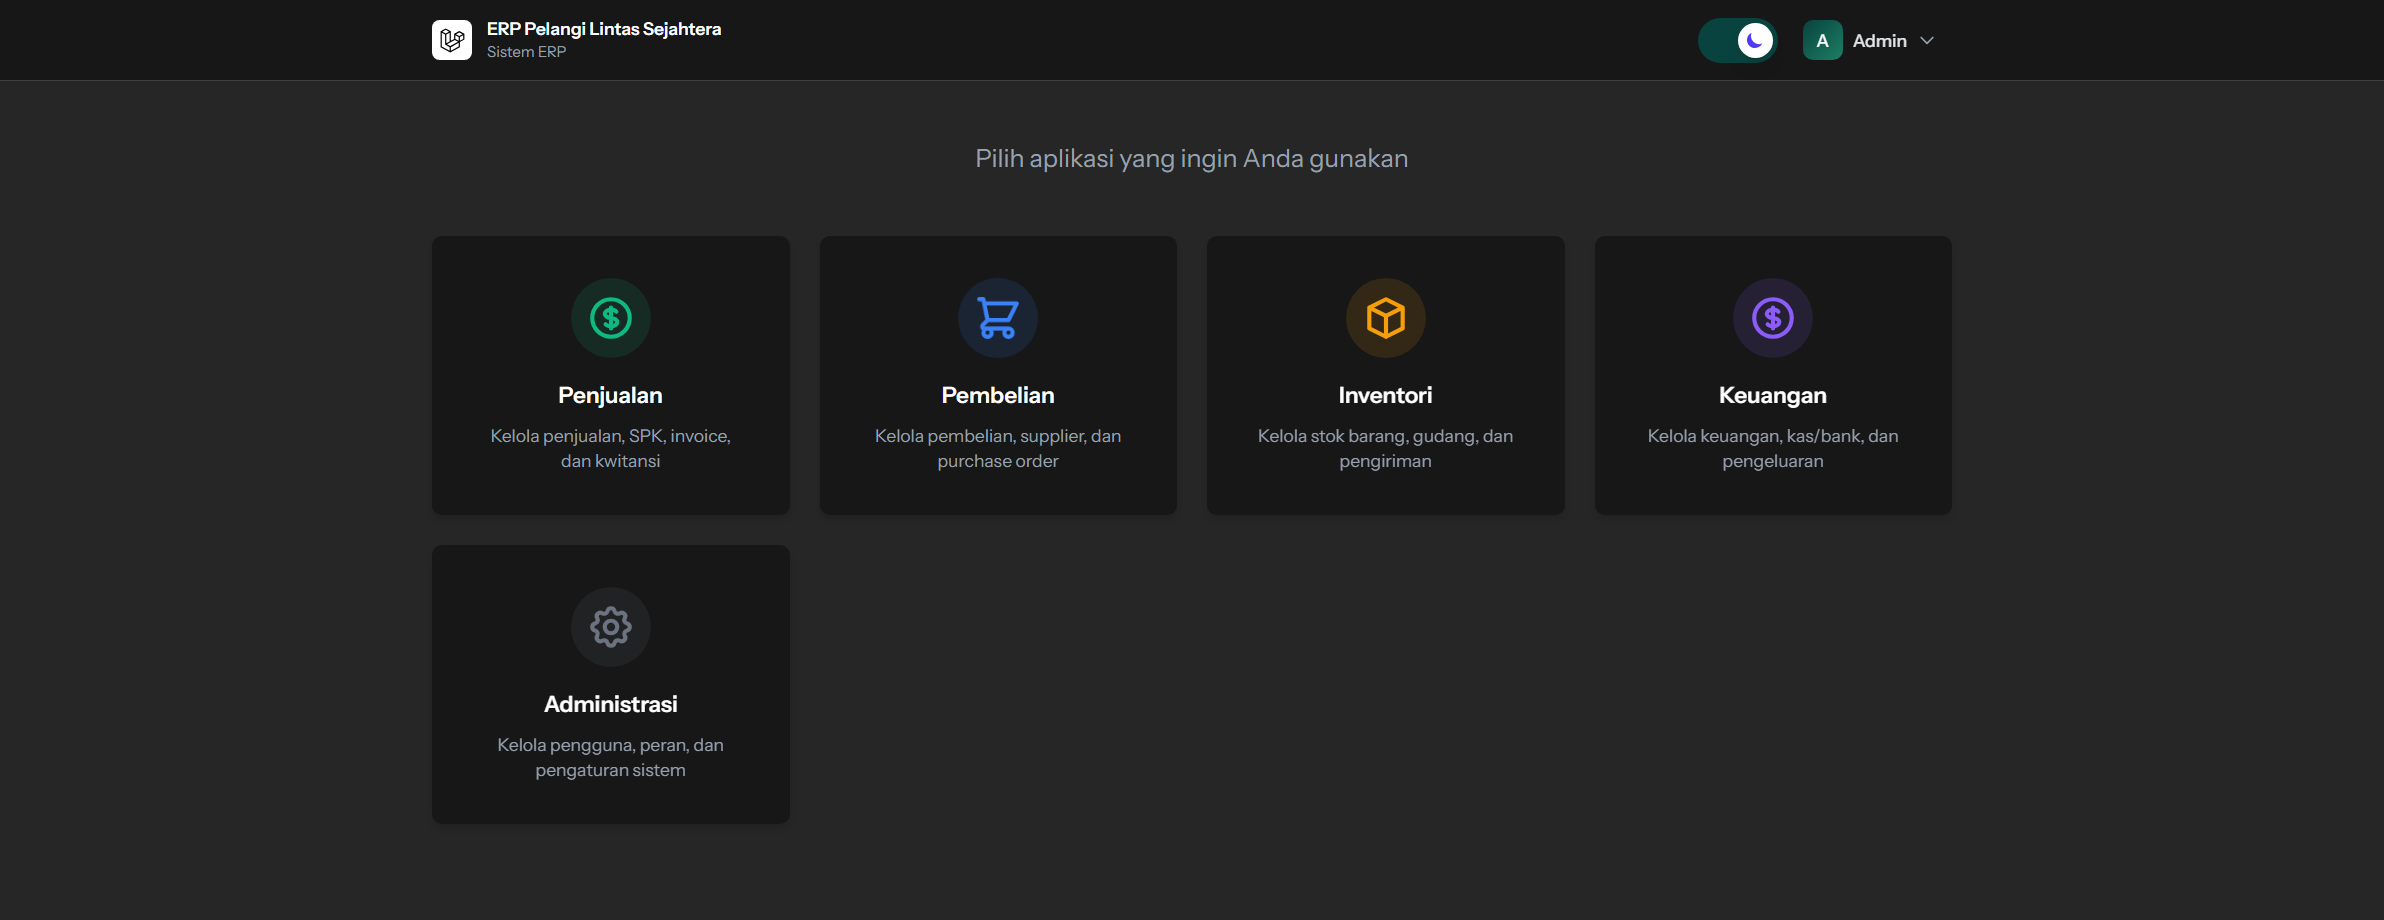Click the green 'A' user avatar
2384x920 pixels.
(1822, 41)
